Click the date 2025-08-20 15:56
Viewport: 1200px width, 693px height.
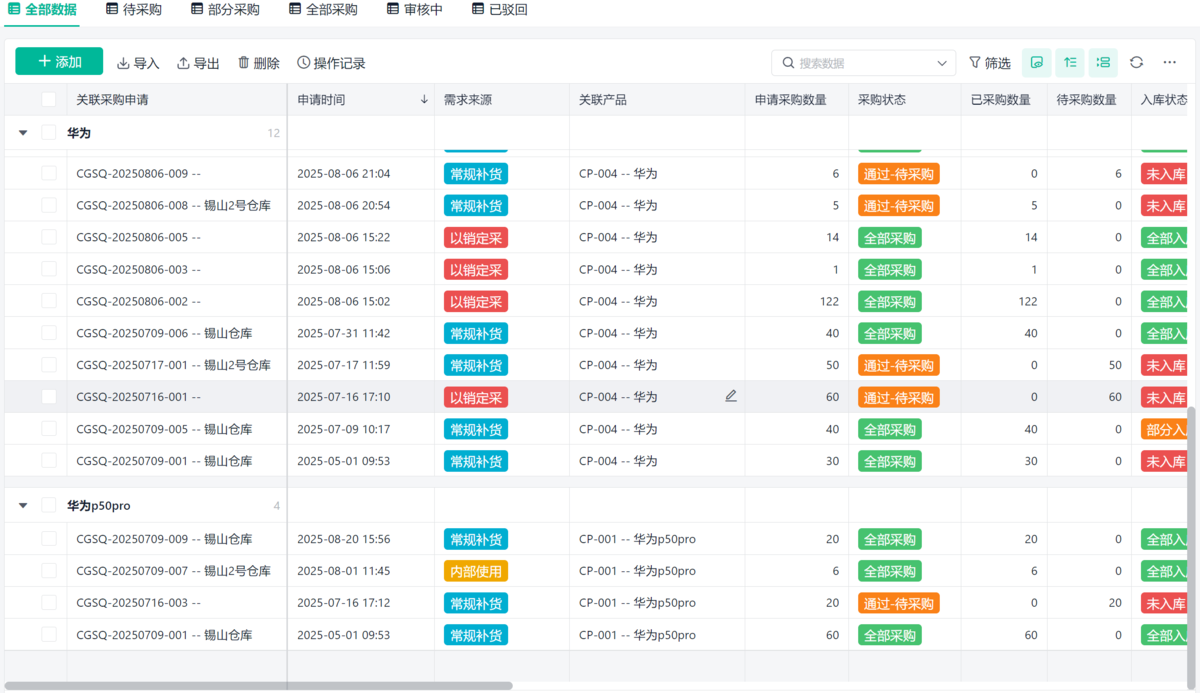pos(344,539)
